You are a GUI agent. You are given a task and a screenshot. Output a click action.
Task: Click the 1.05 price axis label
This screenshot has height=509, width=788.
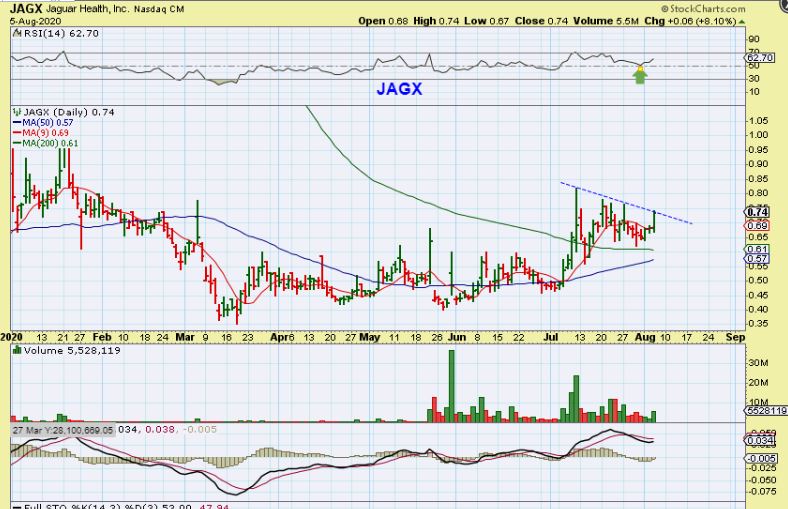(758, 121)
